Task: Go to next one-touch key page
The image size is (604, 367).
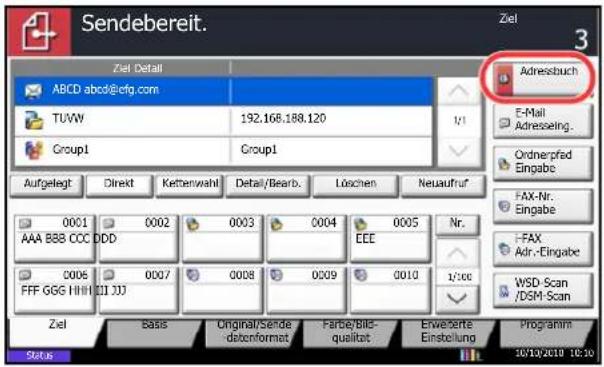Action: tap(457, 299)
